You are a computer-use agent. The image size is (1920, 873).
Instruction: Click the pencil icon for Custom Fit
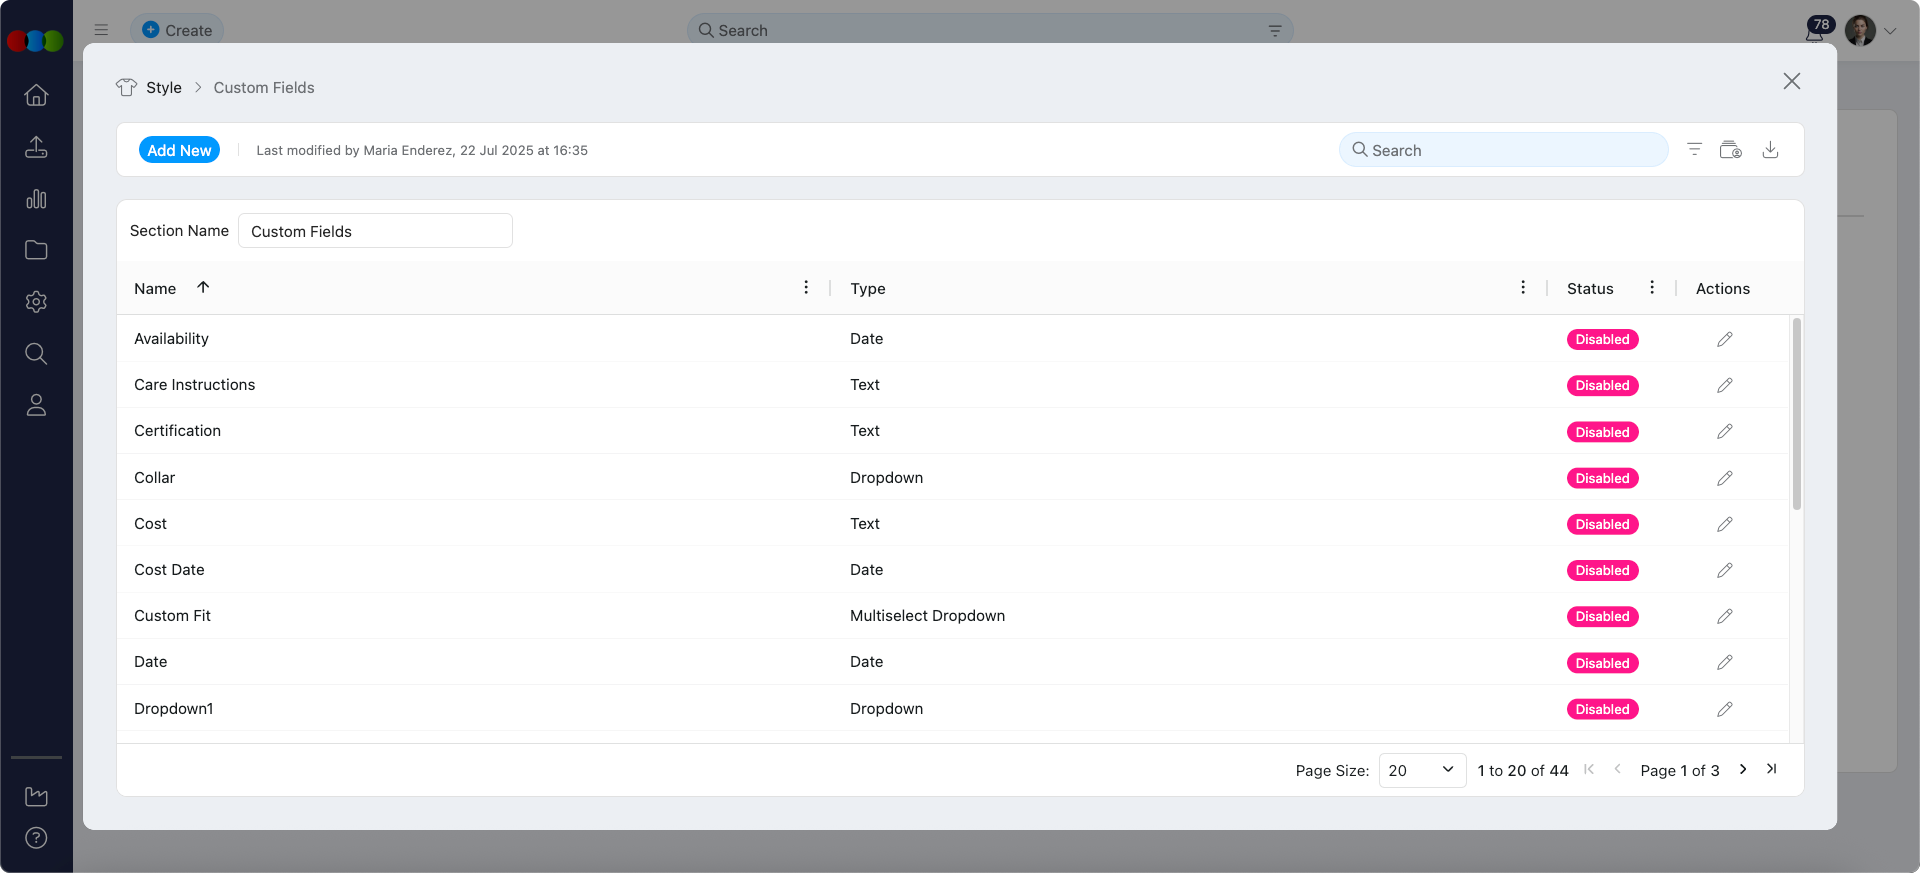pyautogui.click(x=1724, y=617)
